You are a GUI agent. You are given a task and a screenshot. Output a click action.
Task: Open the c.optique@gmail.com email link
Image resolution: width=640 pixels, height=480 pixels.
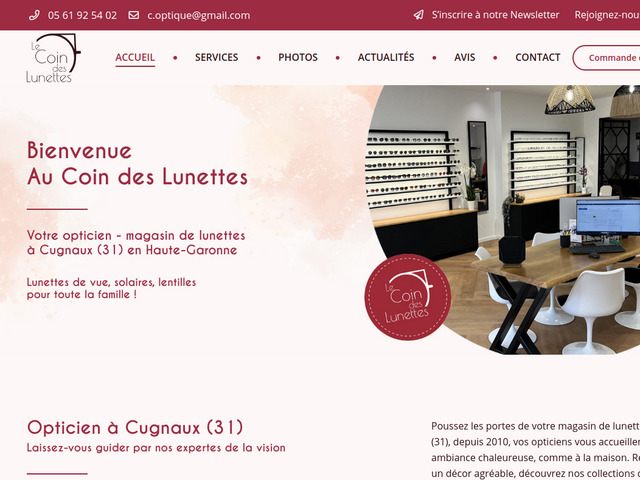click(x=199, y=16)
